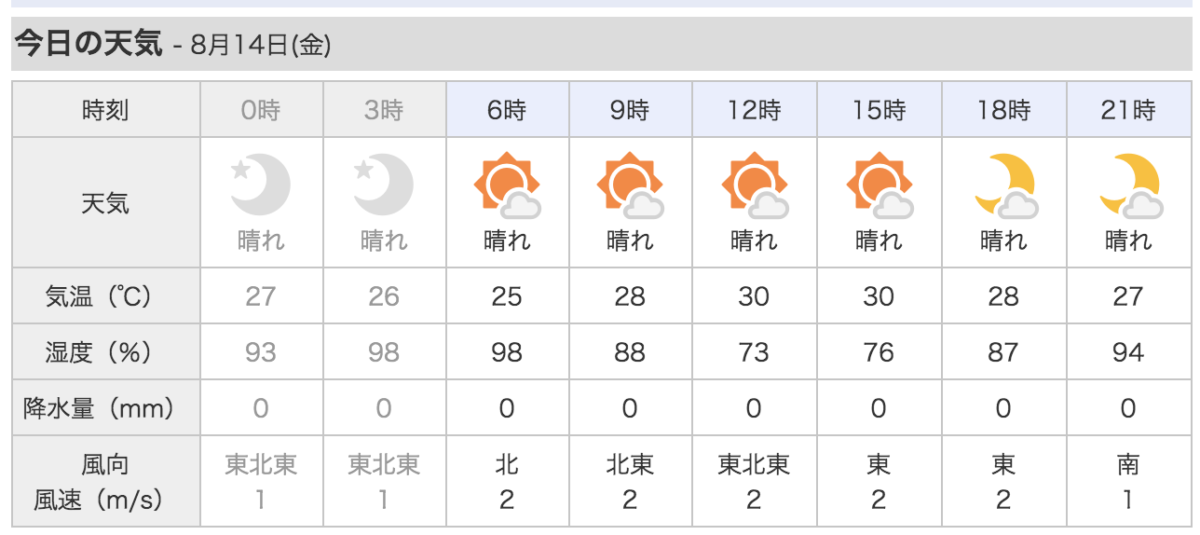Click humidity value 73 at 12時

pos(754,352)
